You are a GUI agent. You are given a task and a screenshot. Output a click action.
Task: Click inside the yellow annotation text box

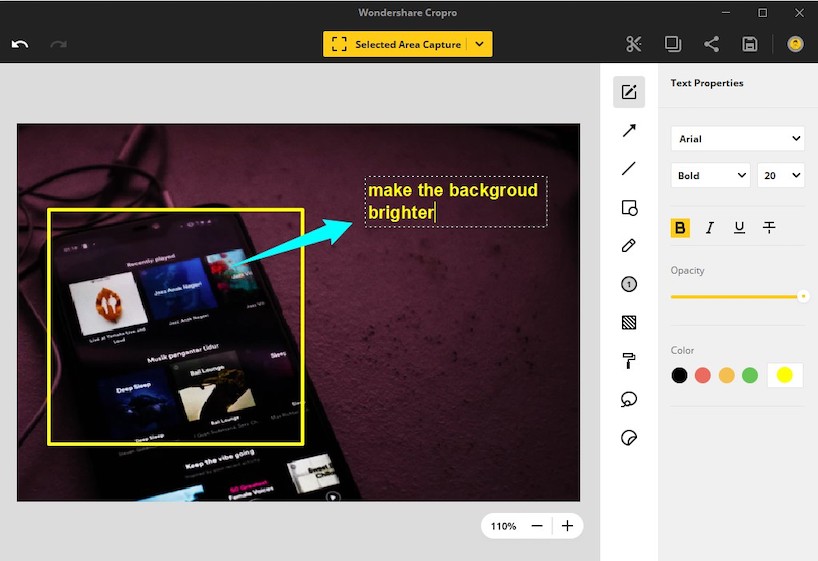456,201
